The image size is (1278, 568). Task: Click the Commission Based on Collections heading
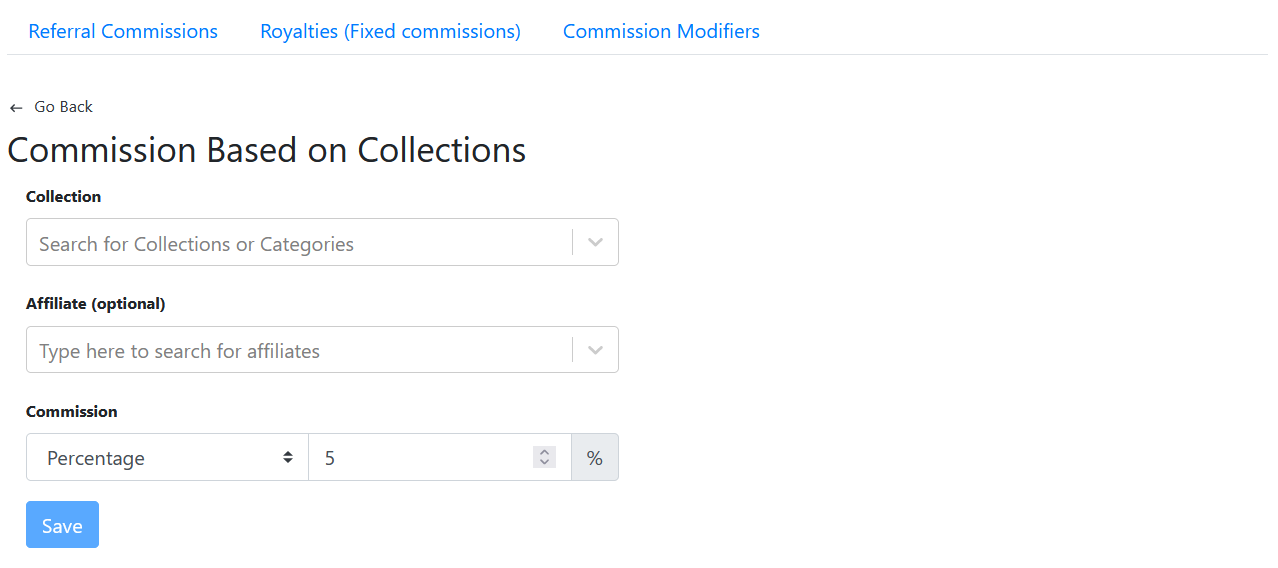click(266, 150)
